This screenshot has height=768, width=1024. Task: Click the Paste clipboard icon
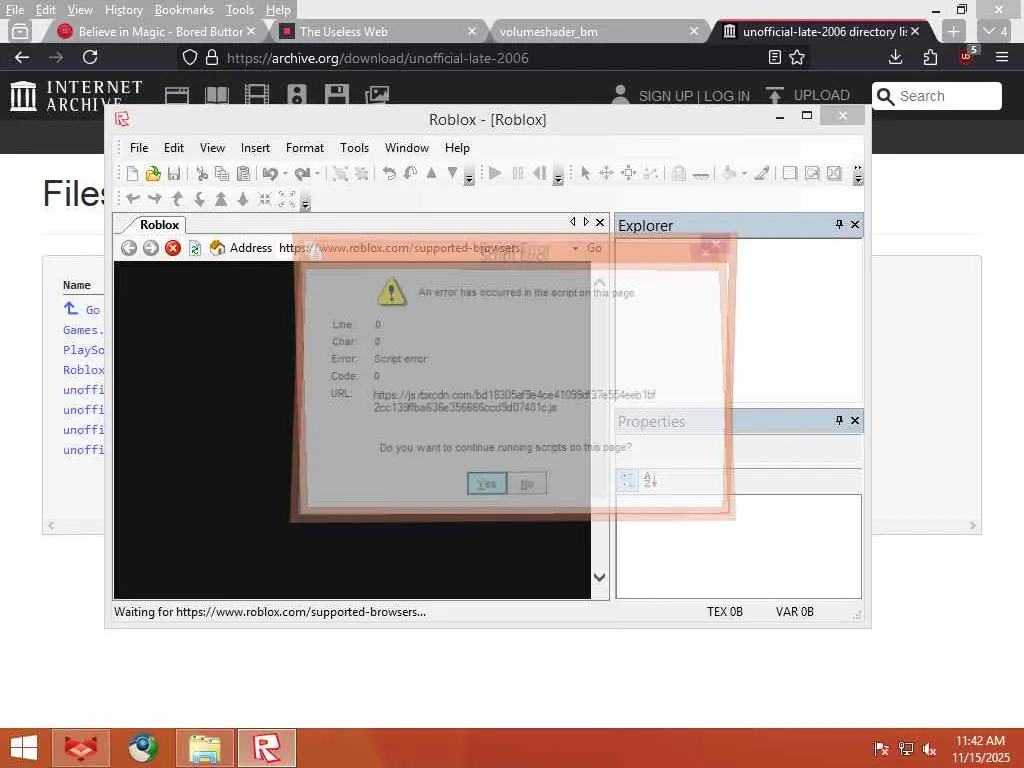244,173
